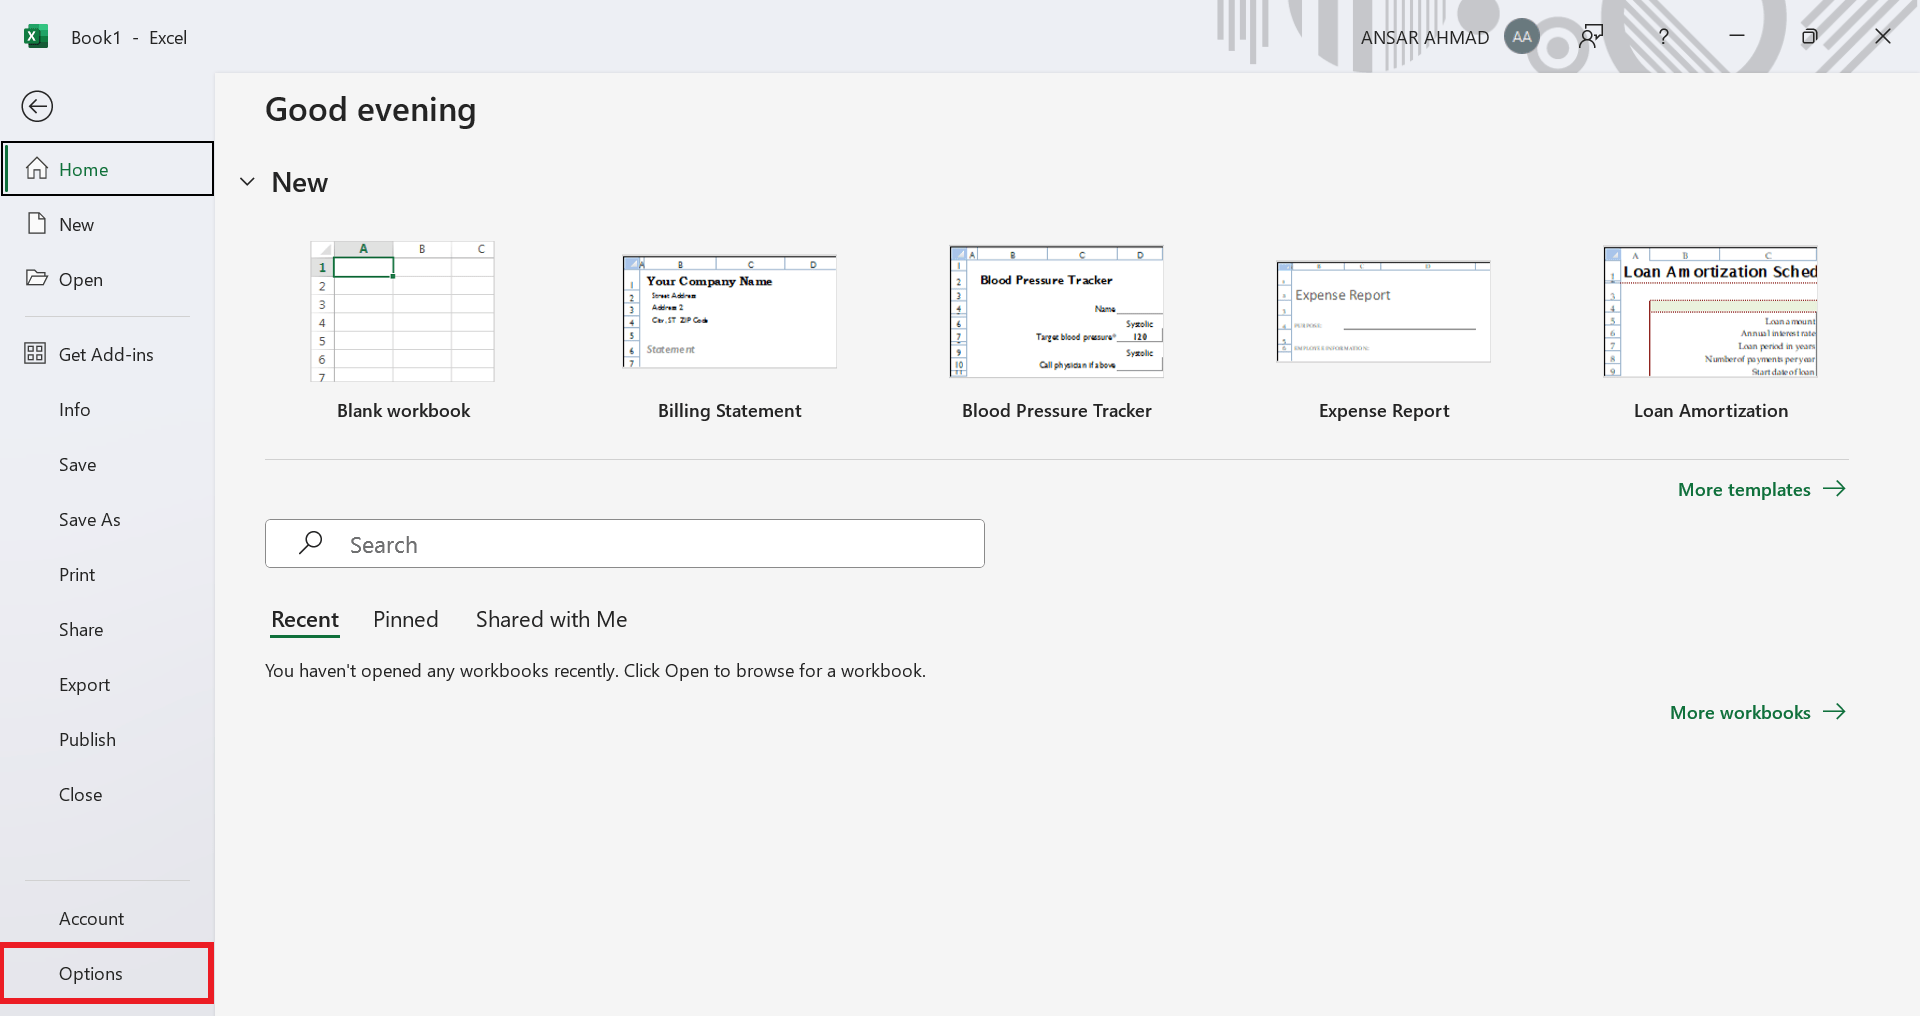Click the back arrow to return to workbook

(37, 107)
